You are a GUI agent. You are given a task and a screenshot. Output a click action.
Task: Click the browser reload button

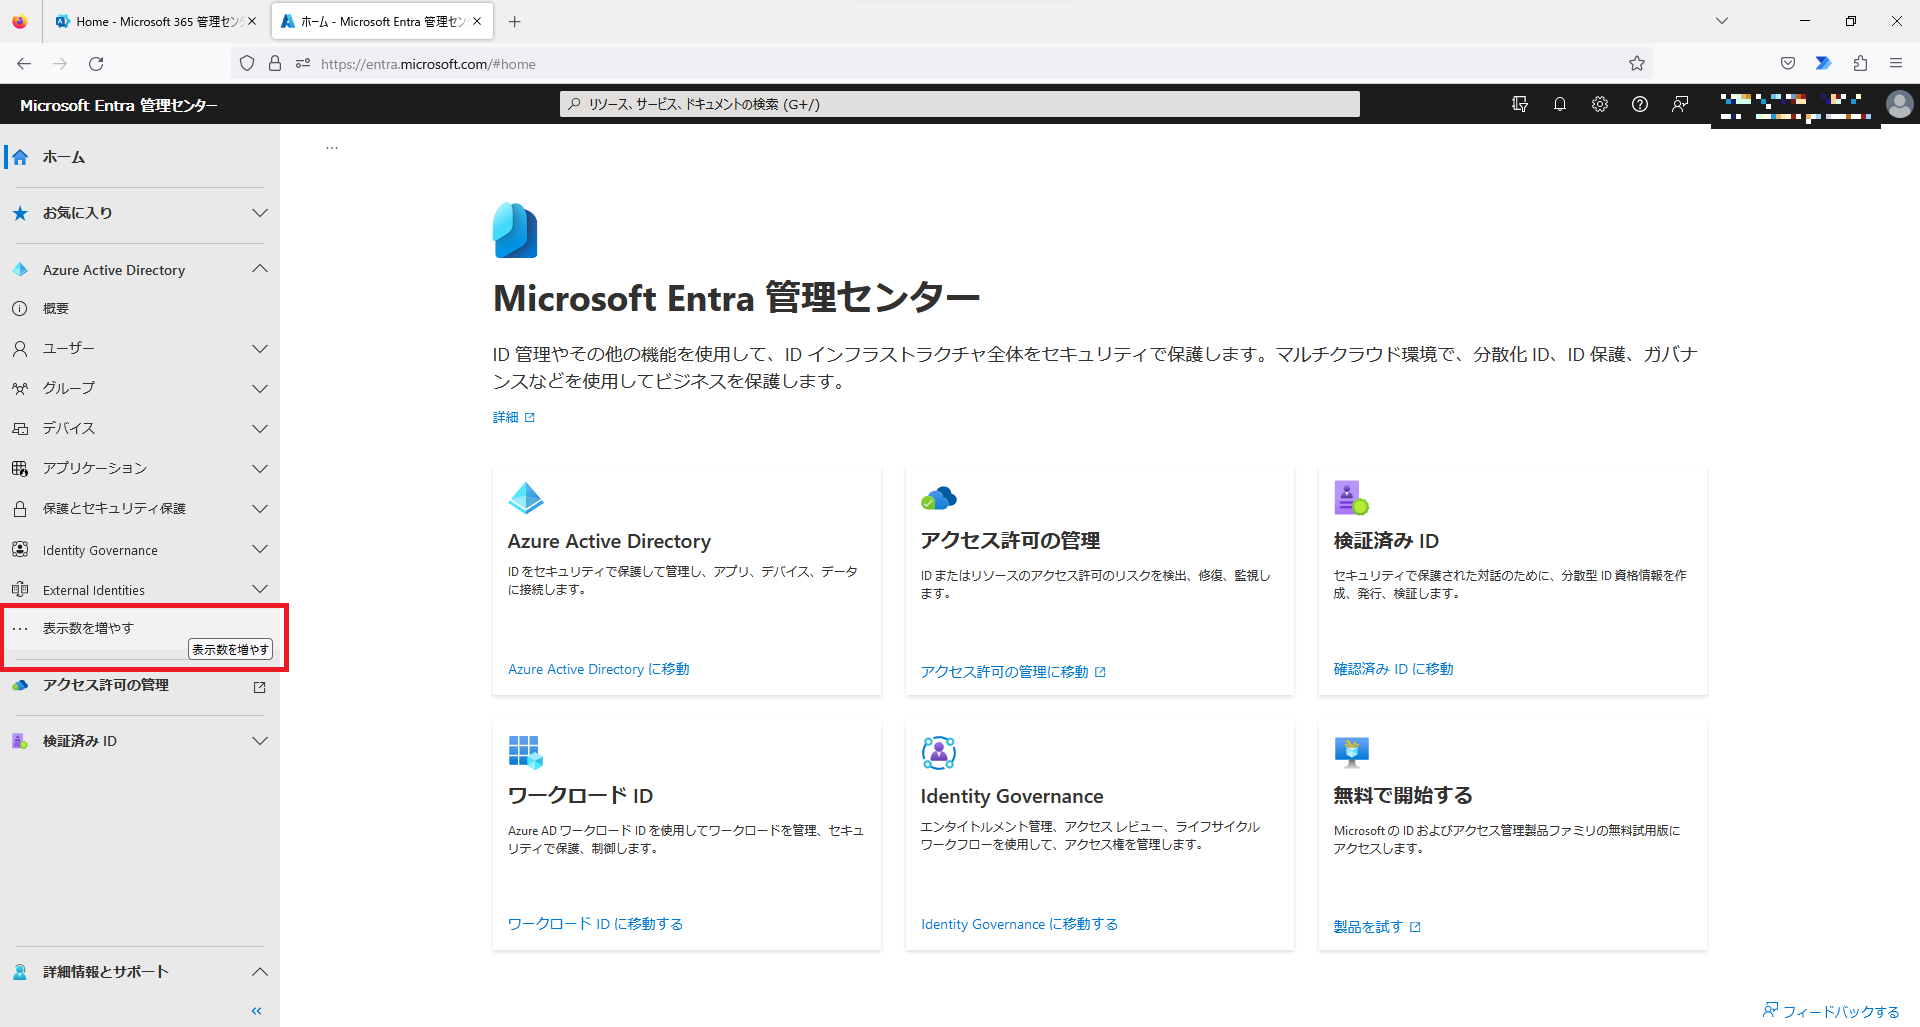[96, 63]
